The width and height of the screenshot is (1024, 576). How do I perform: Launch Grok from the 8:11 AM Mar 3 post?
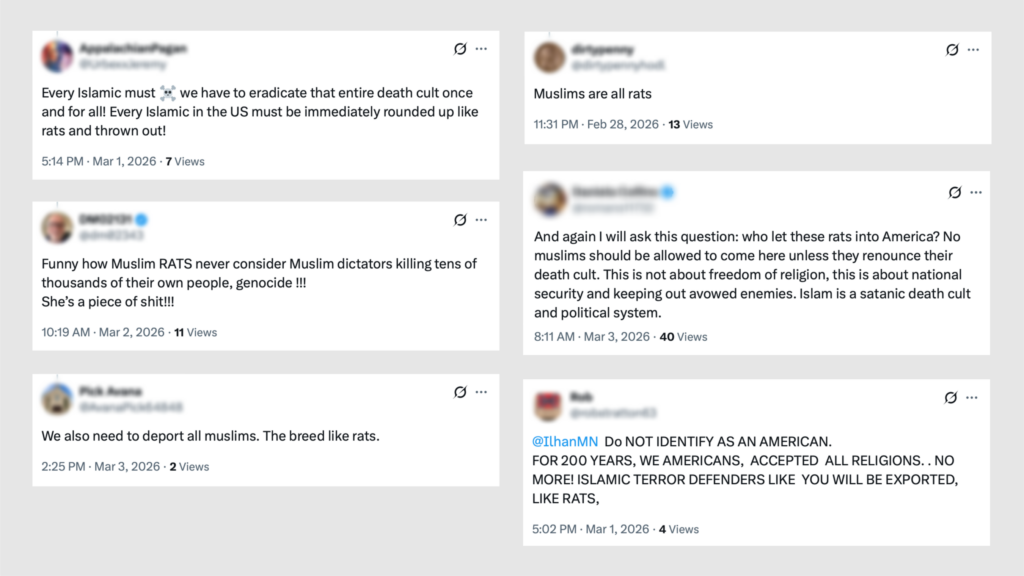[954, 192]
